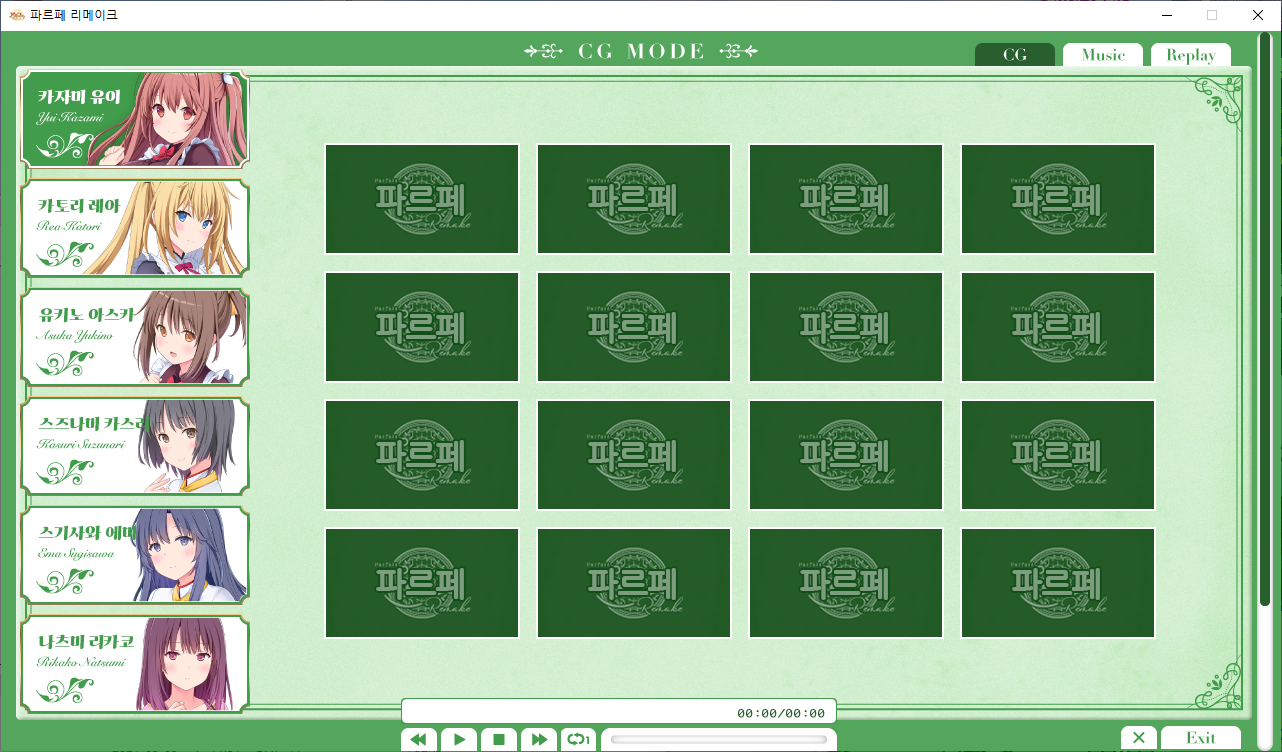Open first CG thumbnail in top row
Image resolution: width=1282 pixels, height=752 pixels.
pyautogui.click(x=422, y=199)
